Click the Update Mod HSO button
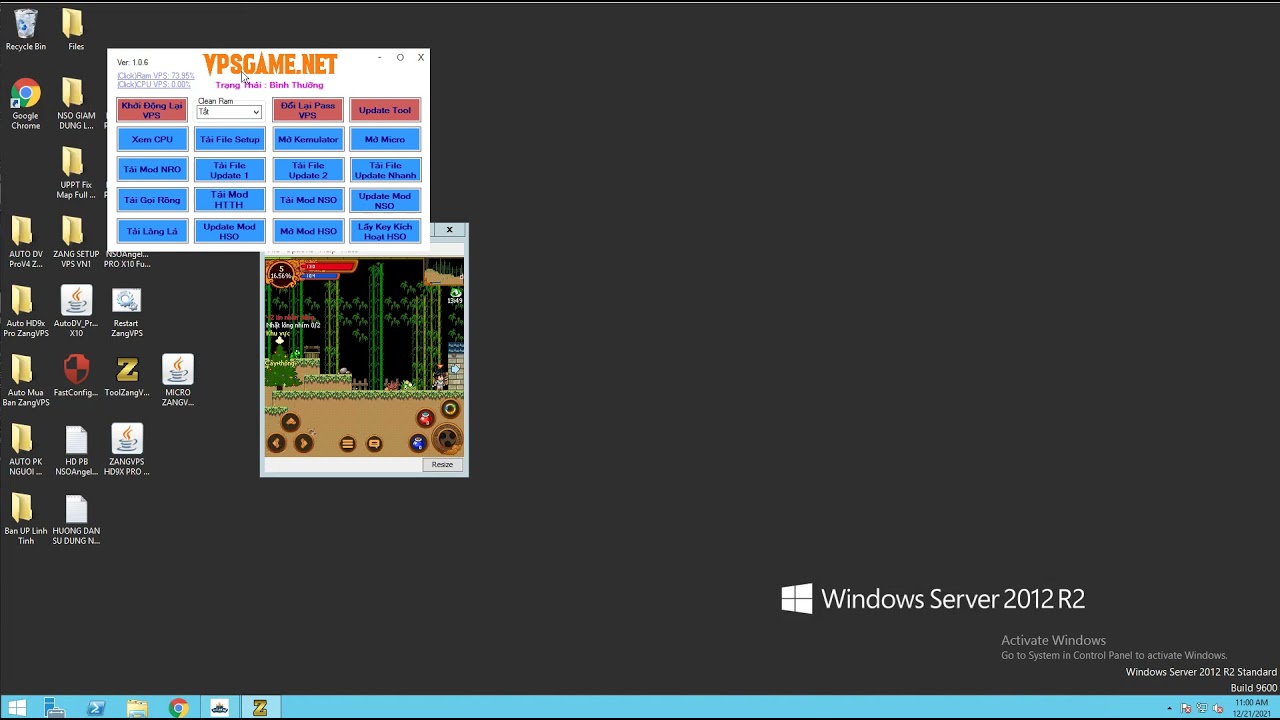Viewport: 1280px width, 720px height. point(229,231)
